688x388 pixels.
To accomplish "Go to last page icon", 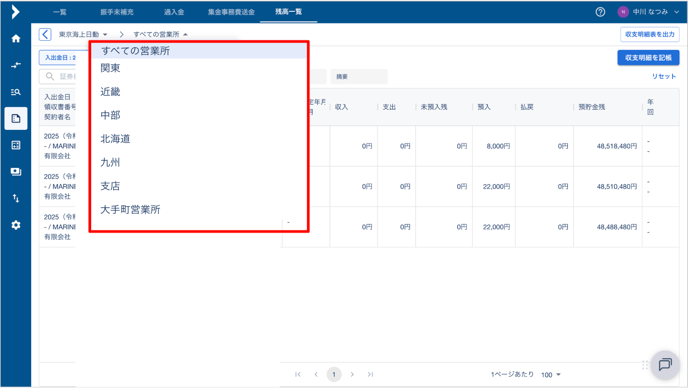I will tap(370, 374).
